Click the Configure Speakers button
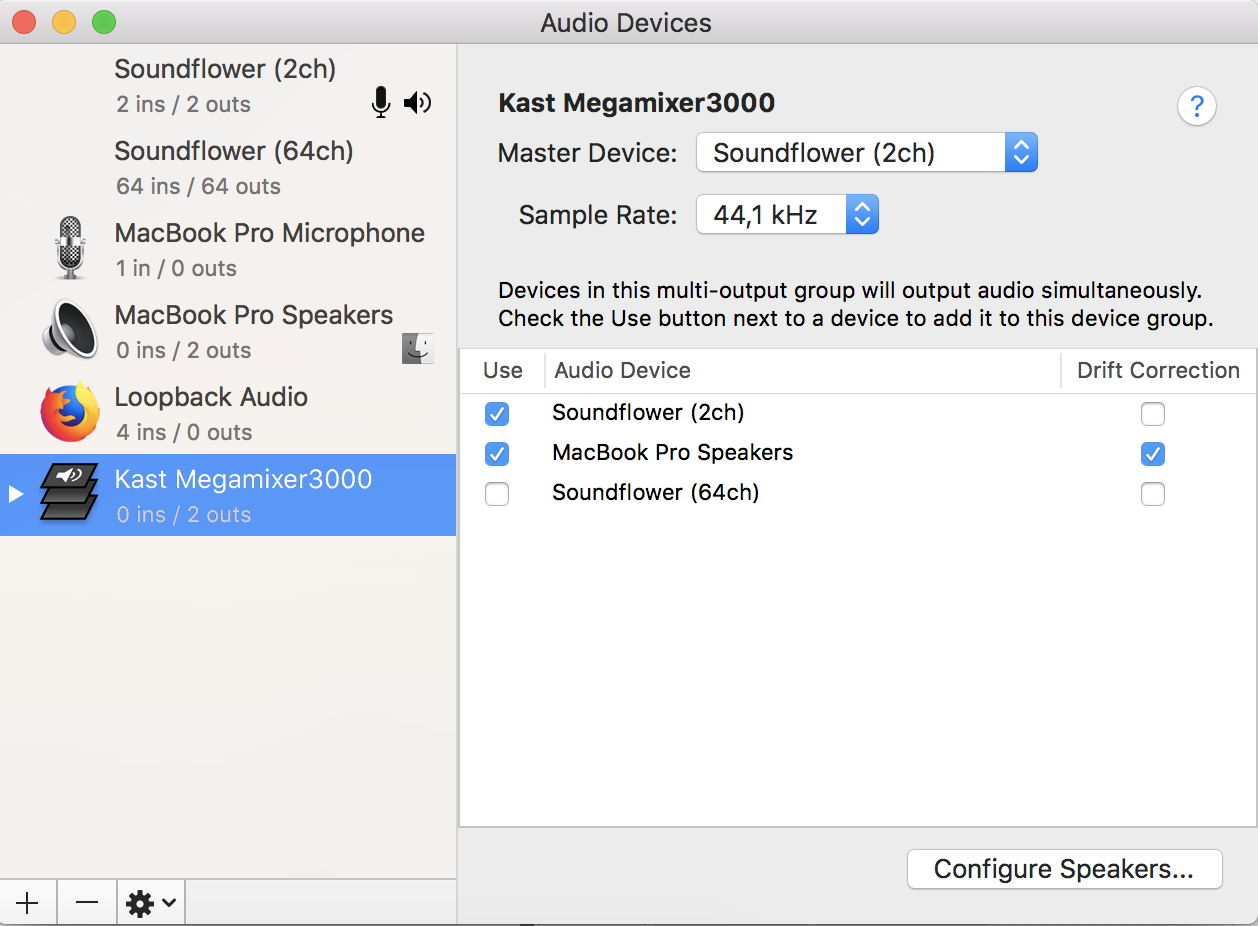1258x926 pixels. (x=1064, y=869)
